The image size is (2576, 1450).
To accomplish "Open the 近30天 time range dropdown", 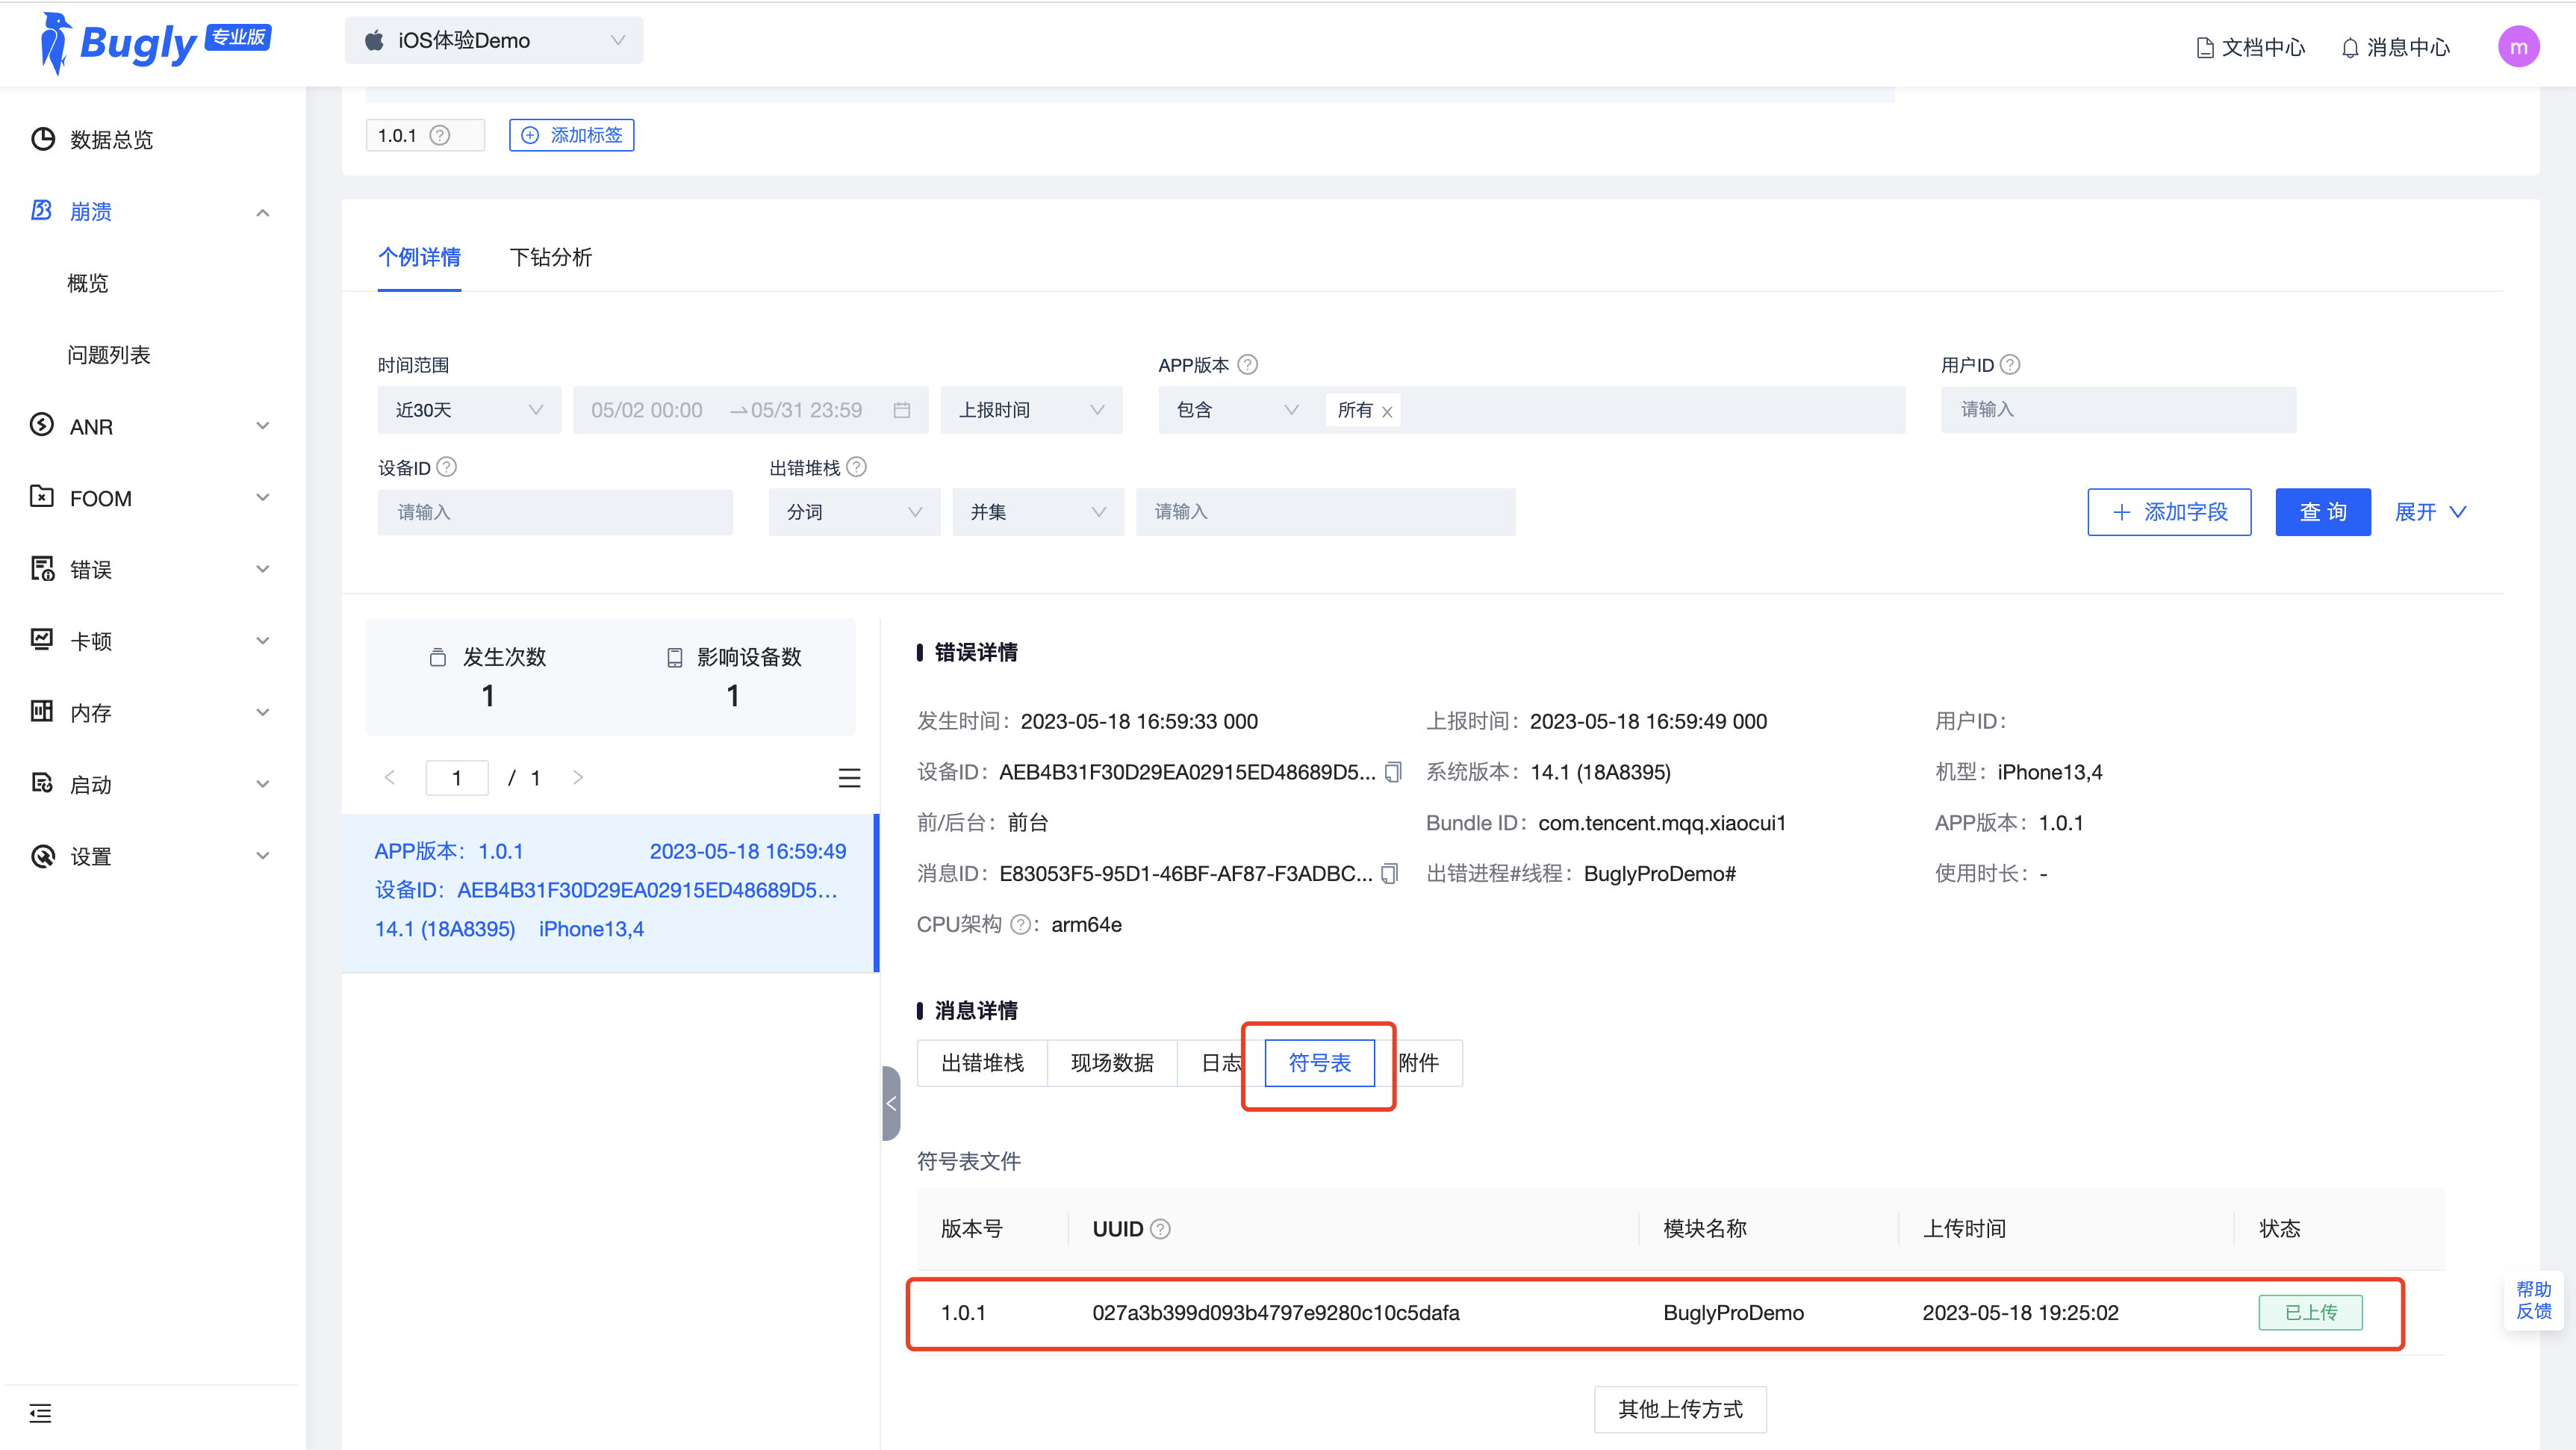I will pos(469,410).
